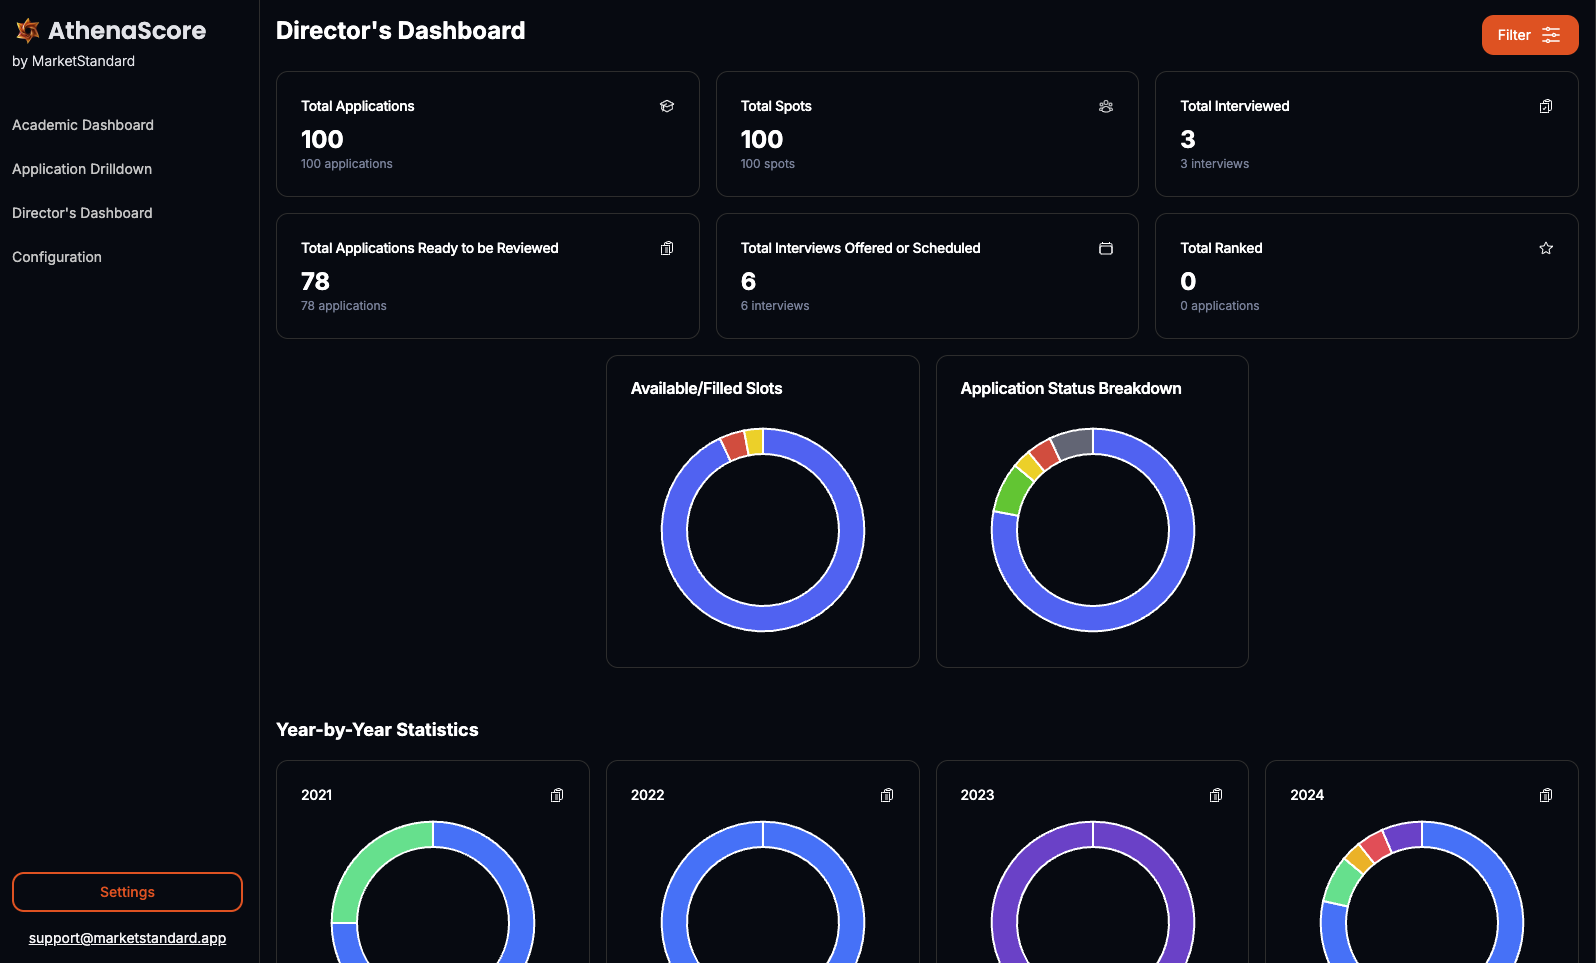The image size is (1596, 963).
Task: Click the Director's Dashboard page heading
Action: tap(400, 31)
